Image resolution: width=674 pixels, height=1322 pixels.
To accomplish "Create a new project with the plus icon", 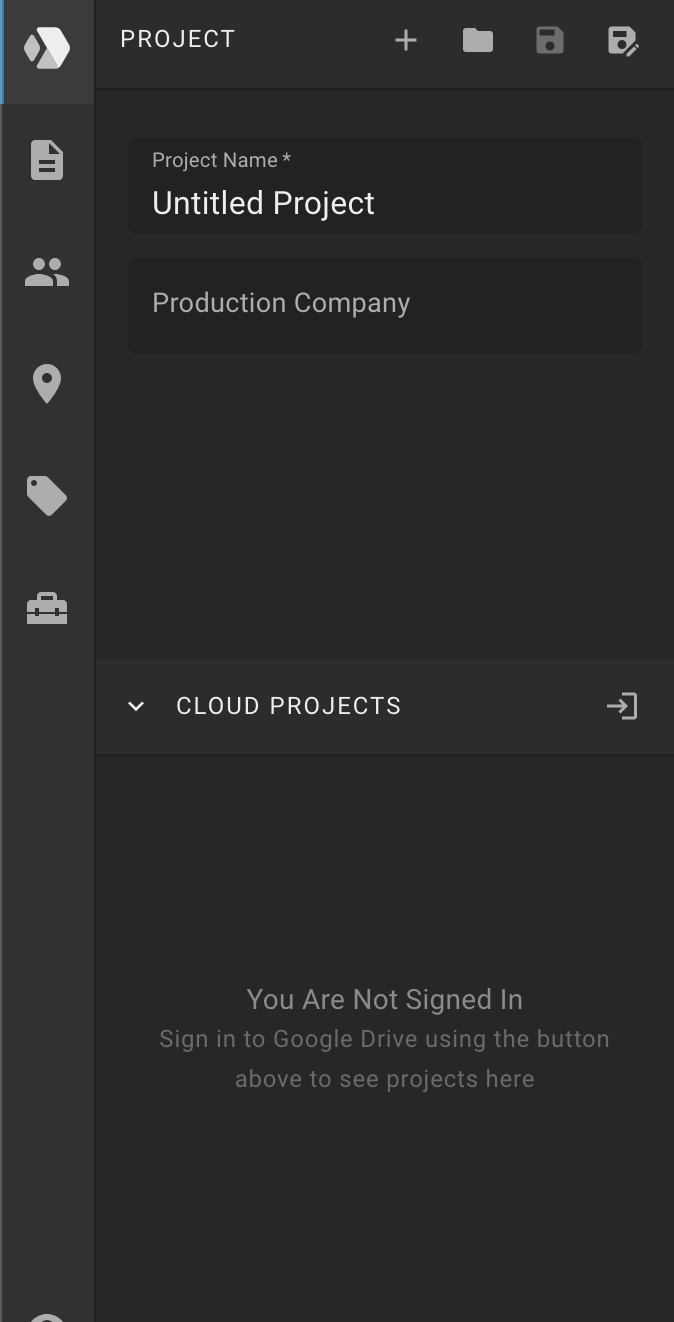I will pyautogui.click(x=406, y=40).
